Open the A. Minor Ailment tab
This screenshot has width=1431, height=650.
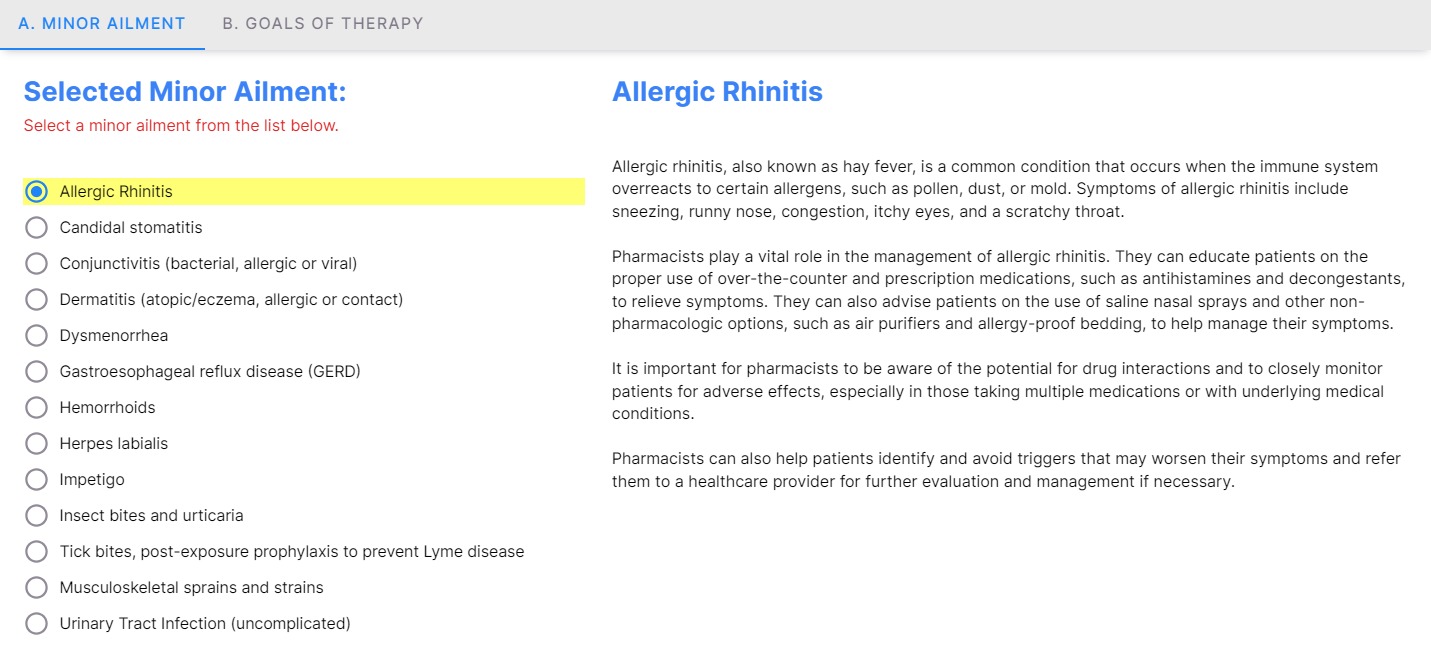tap(102, 23)
